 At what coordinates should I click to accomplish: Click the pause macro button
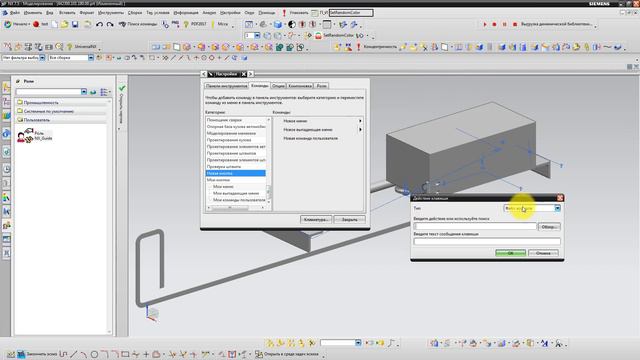[x=504, y=24]
